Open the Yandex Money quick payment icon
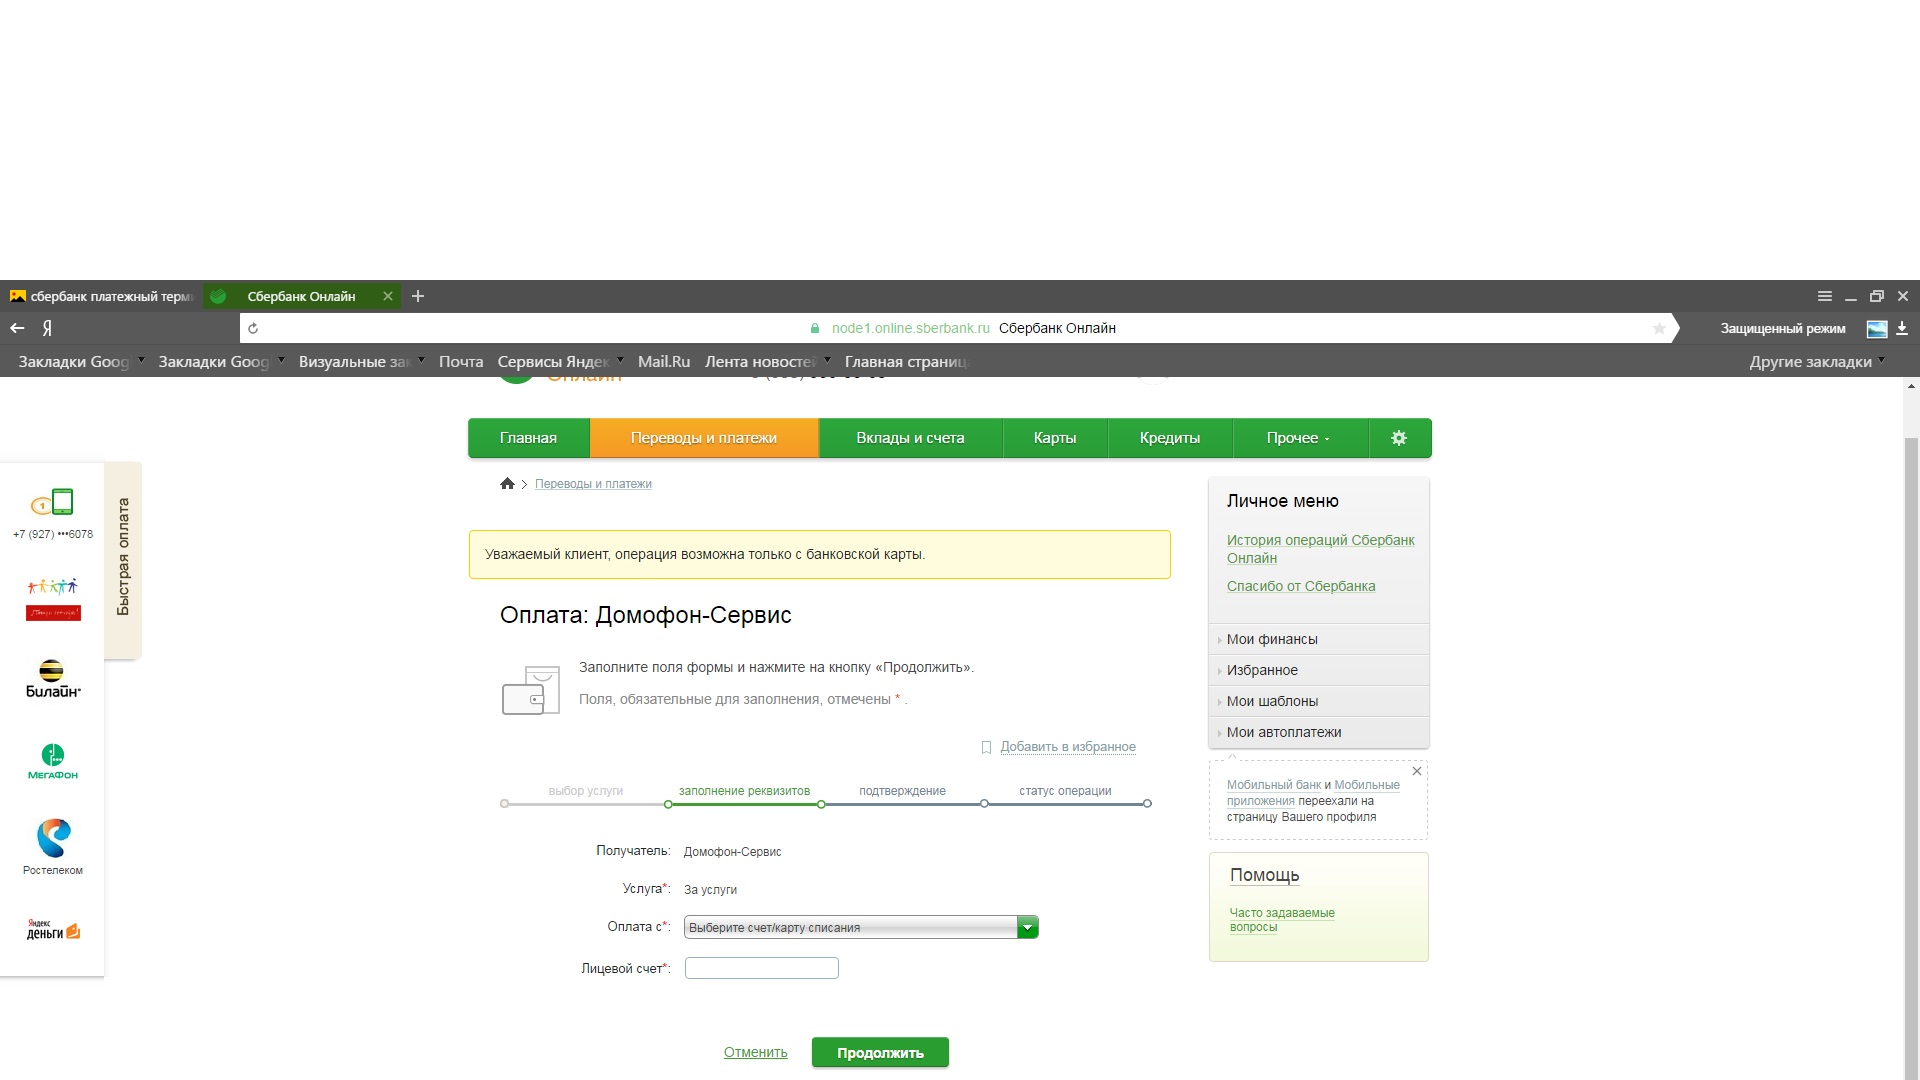1920x1080 pixels. point(53,930)
